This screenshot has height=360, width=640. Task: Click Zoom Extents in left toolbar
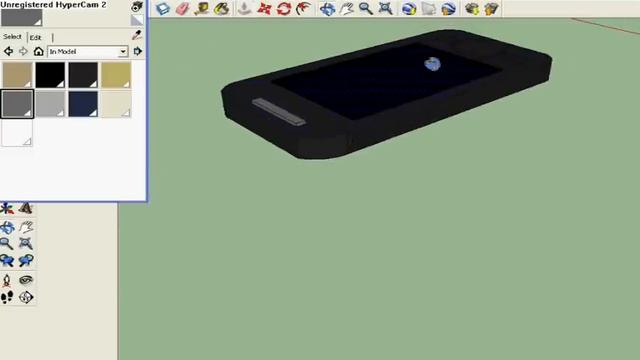[x=26, y=244]
